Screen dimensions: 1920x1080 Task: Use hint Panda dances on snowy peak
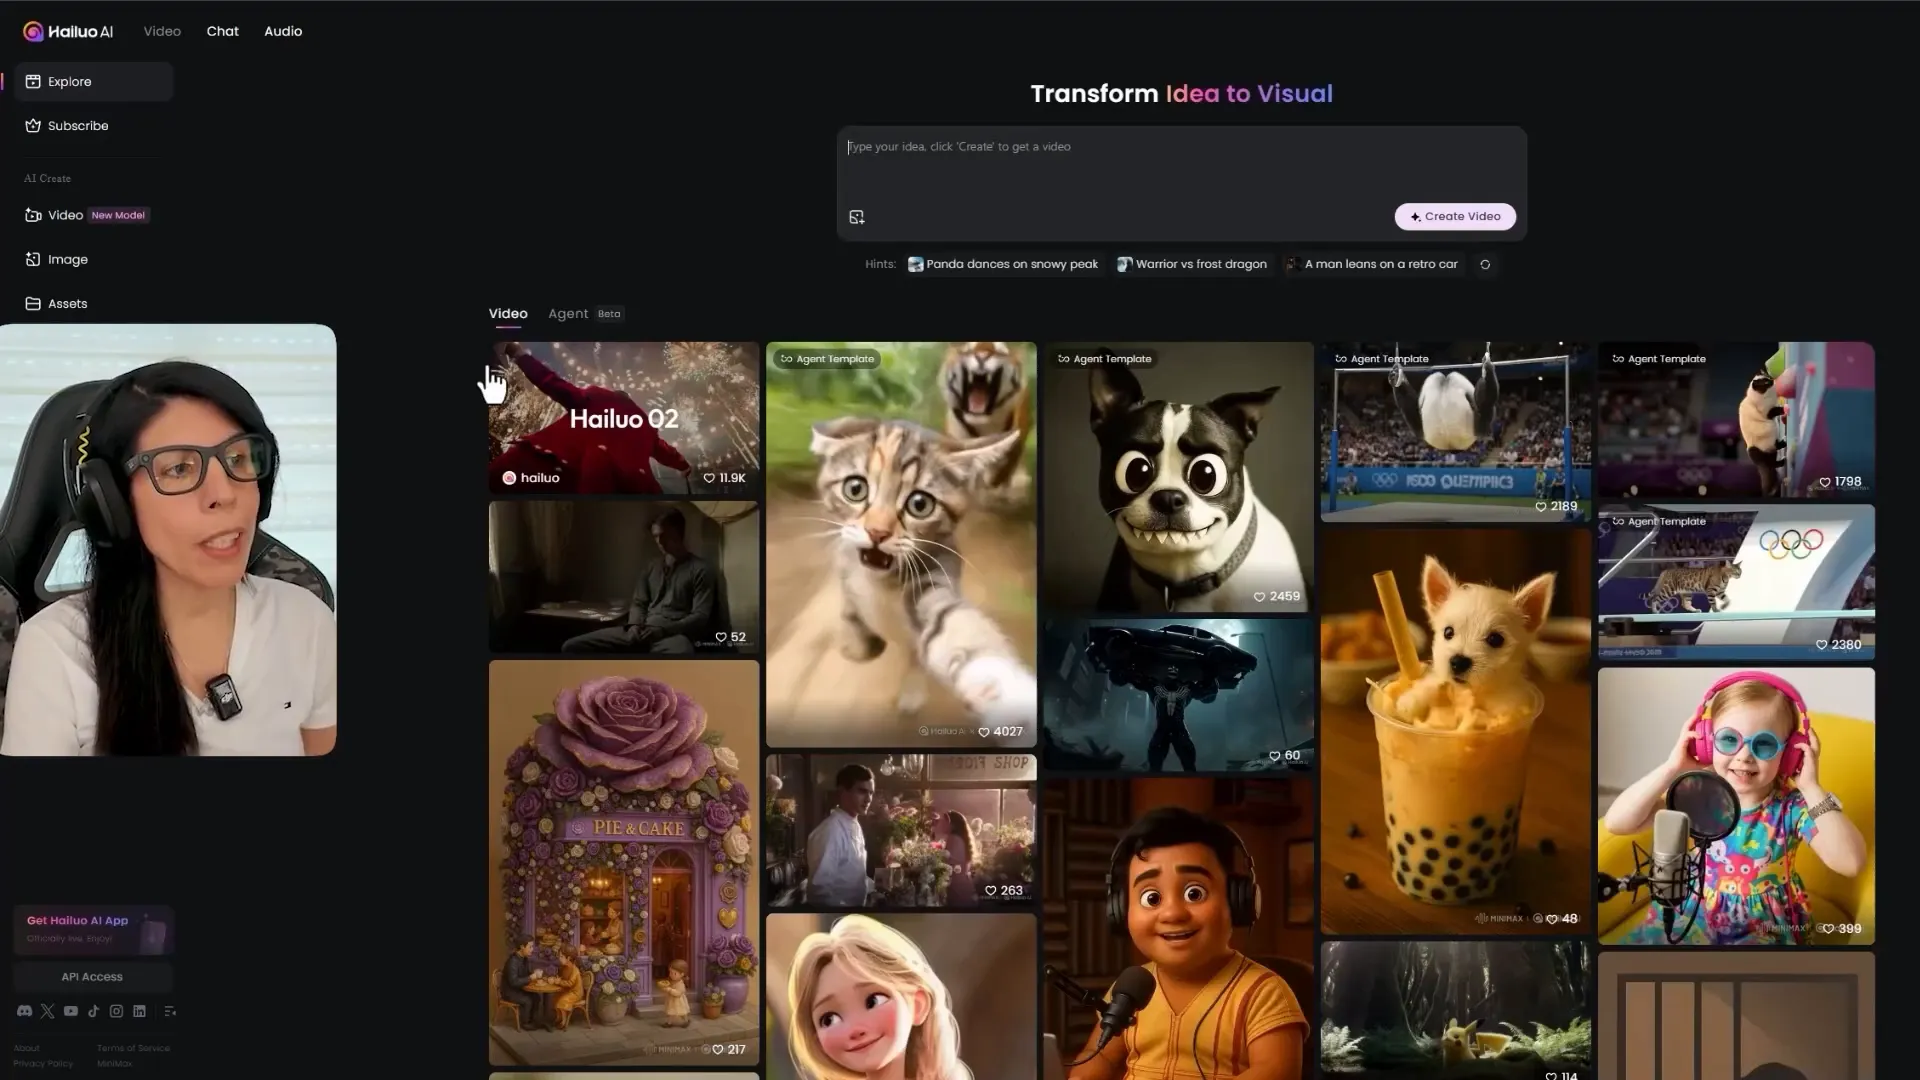click(1003, 264)
